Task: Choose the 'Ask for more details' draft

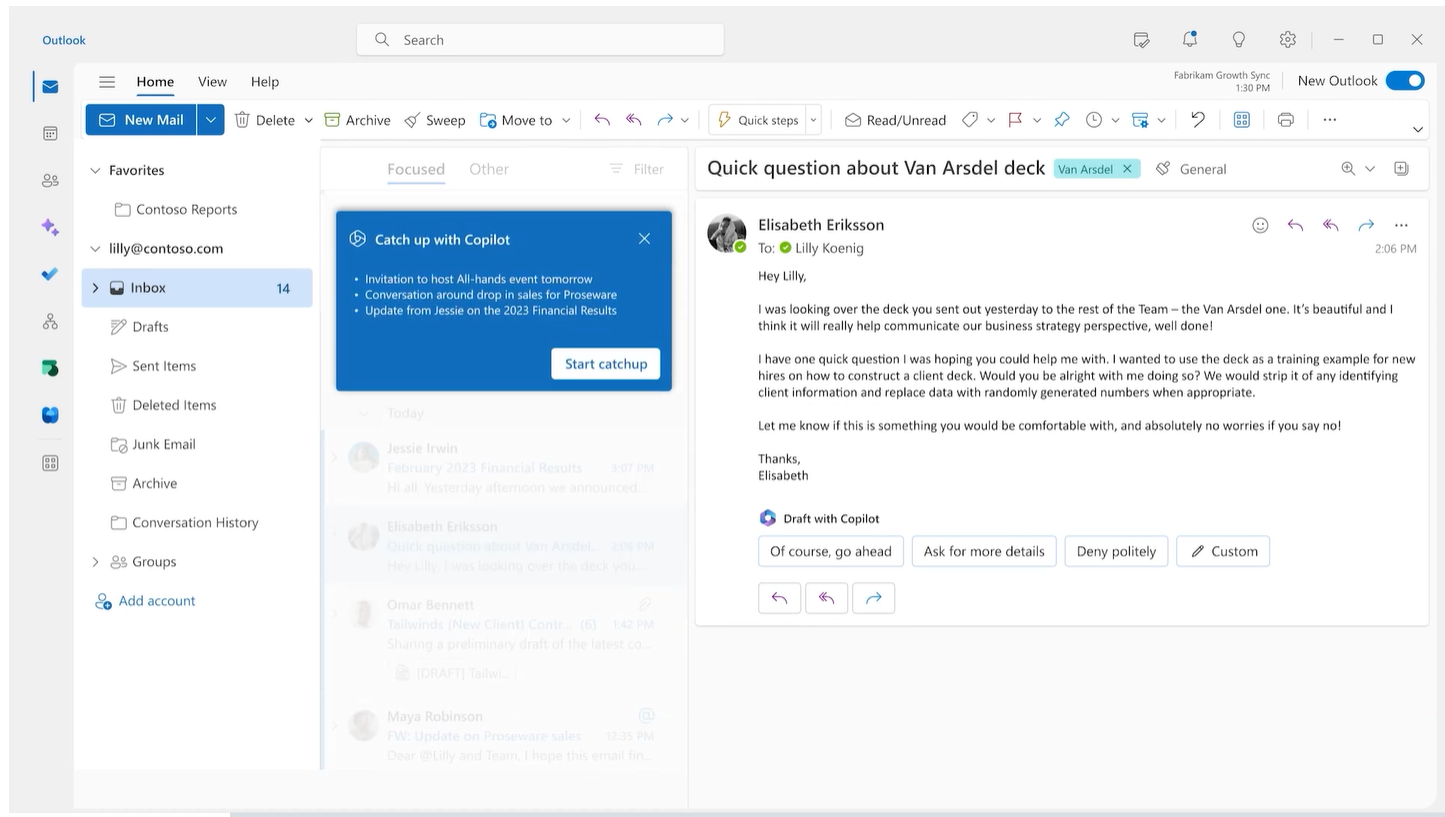Action: [x=984, y=551]
